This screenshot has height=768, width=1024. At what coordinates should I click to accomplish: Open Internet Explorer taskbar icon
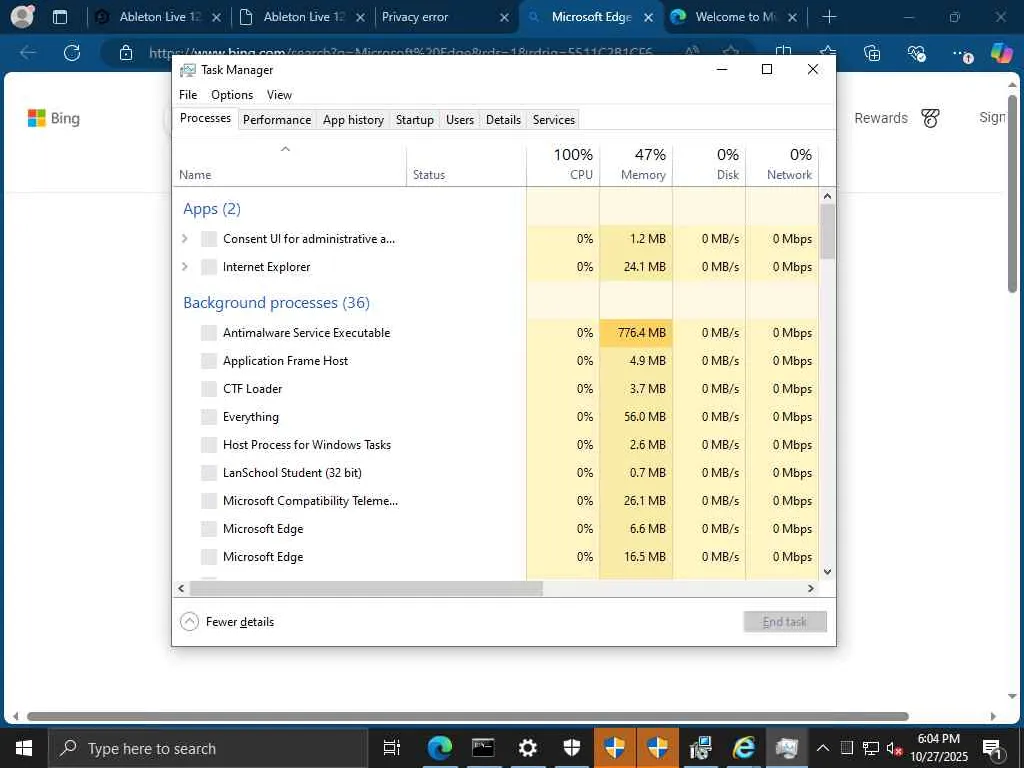coord(744,748)
